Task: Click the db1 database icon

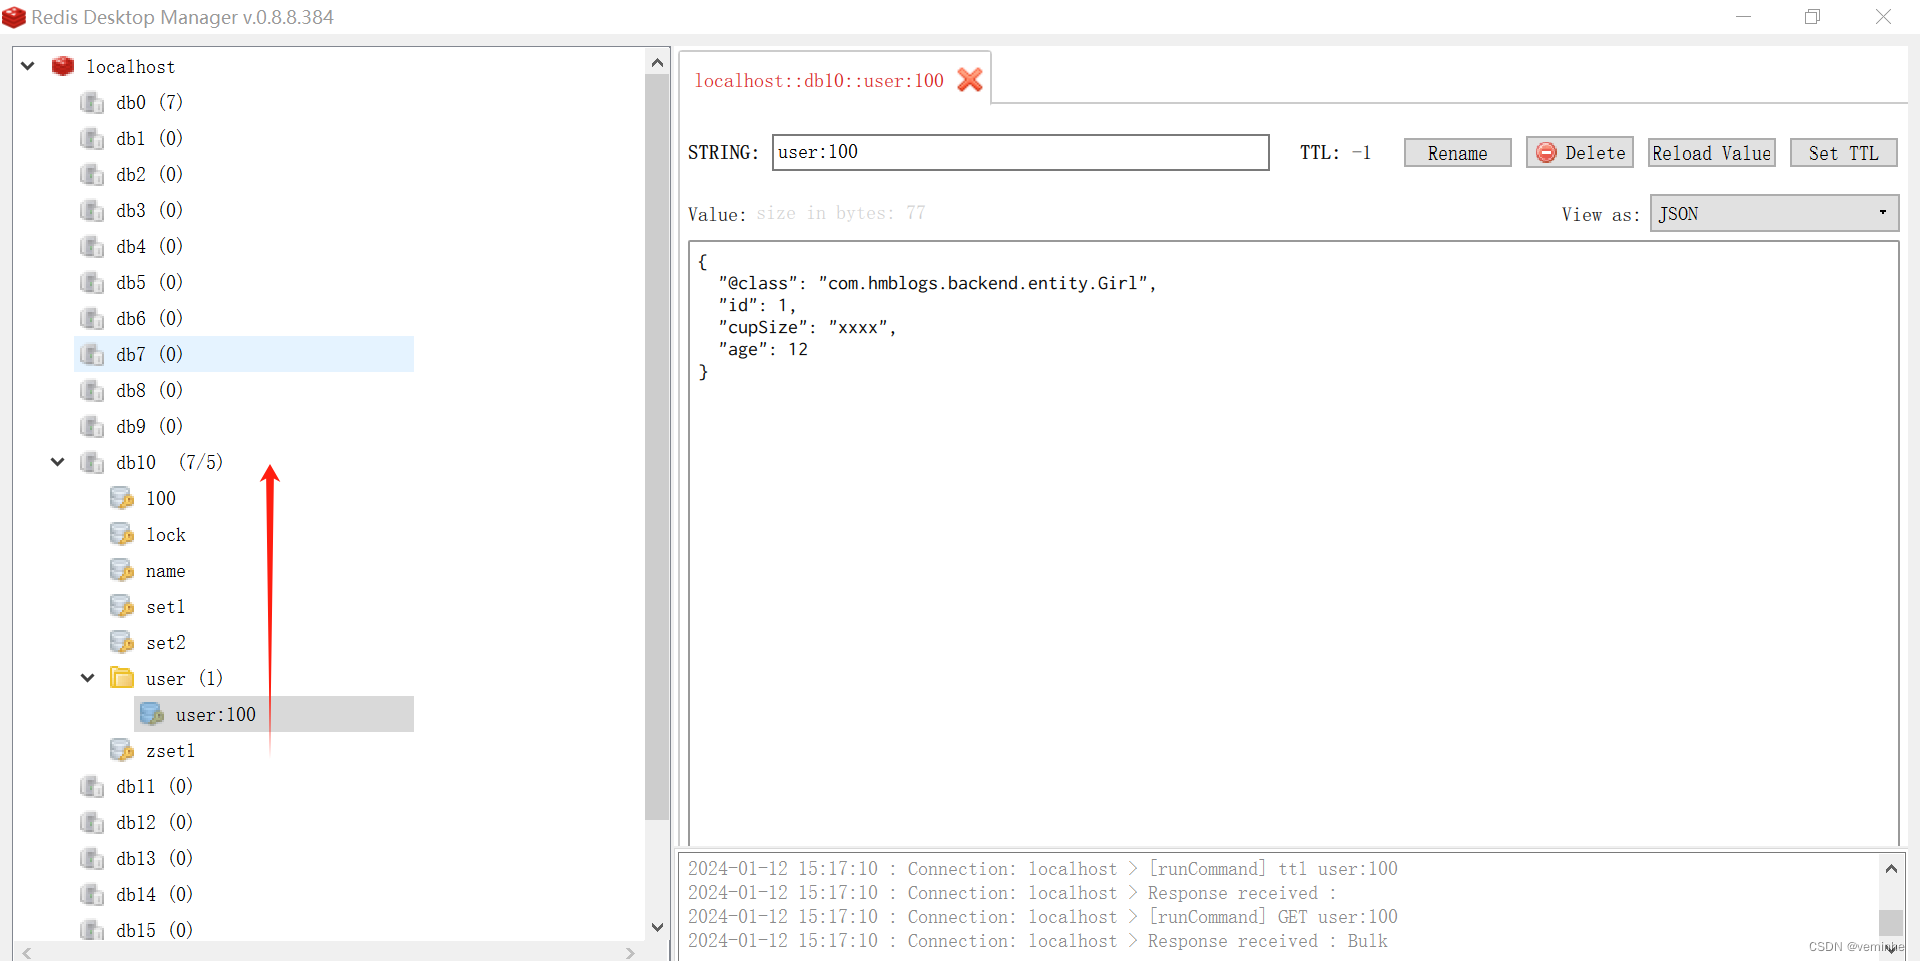Action: 92,138
